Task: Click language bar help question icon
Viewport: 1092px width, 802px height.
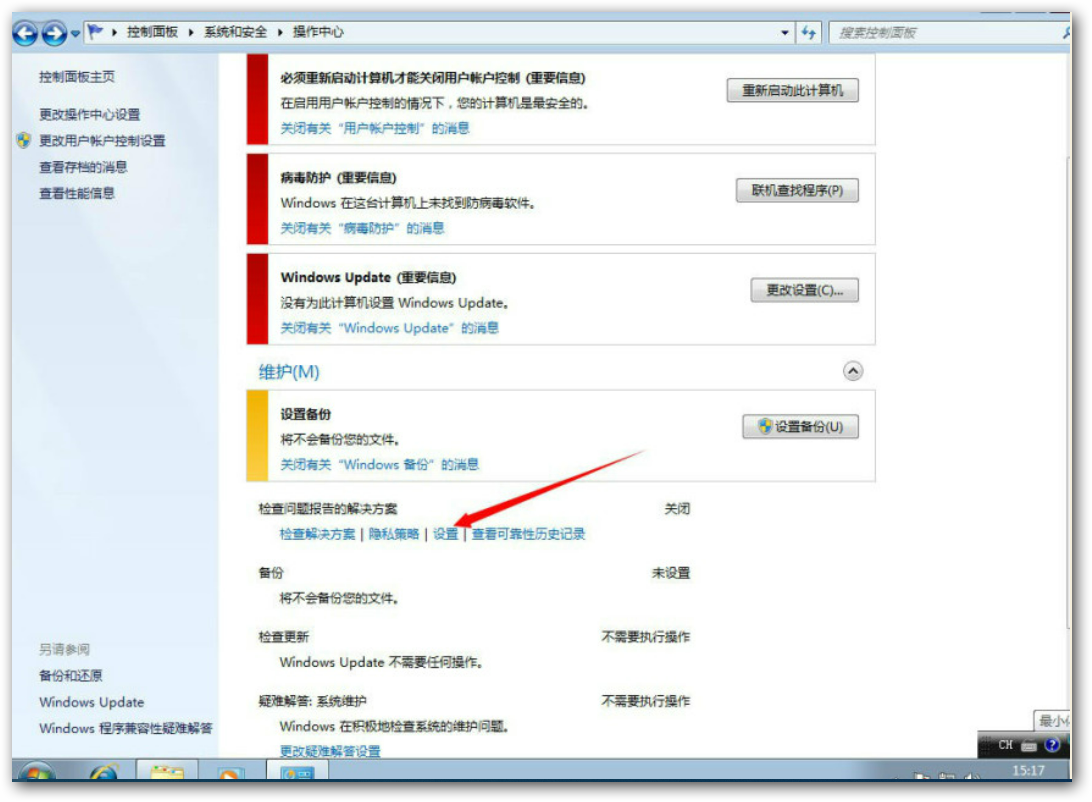Action: 1052,745
